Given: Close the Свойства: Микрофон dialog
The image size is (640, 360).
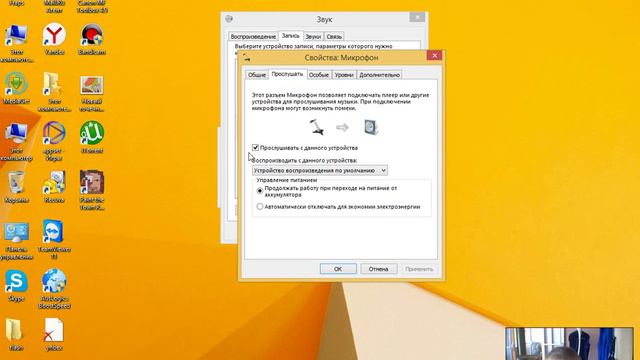Looking at the screenshot, I should 434,55.
